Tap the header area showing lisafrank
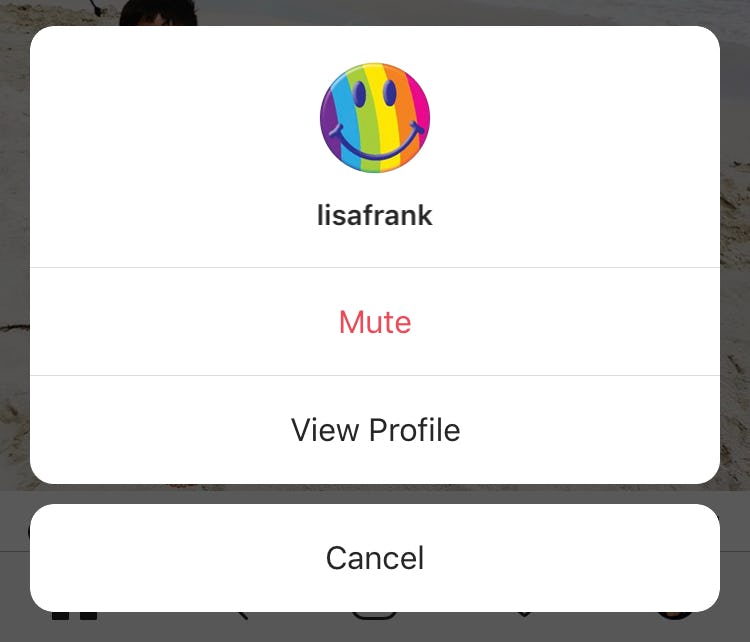This screenshot has height=642, width=750. coord(375,148)
